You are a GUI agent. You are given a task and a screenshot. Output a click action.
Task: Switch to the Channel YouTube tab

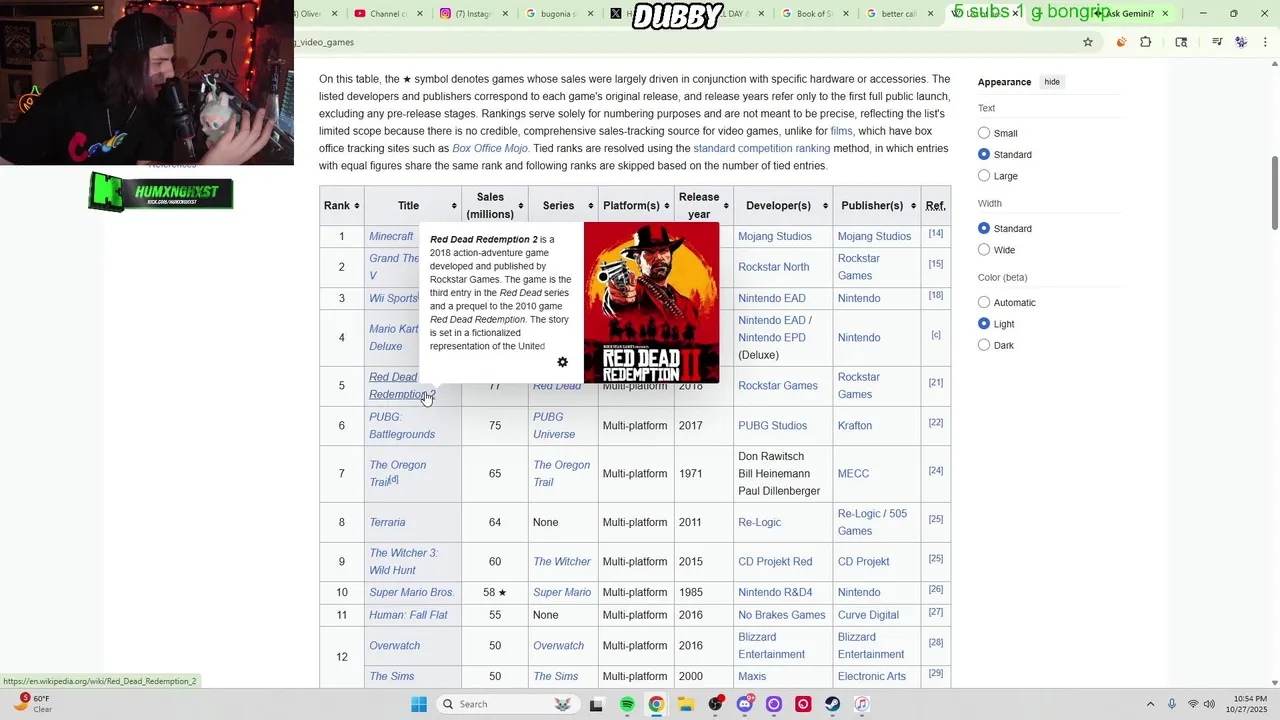click(x=388, y=14)
